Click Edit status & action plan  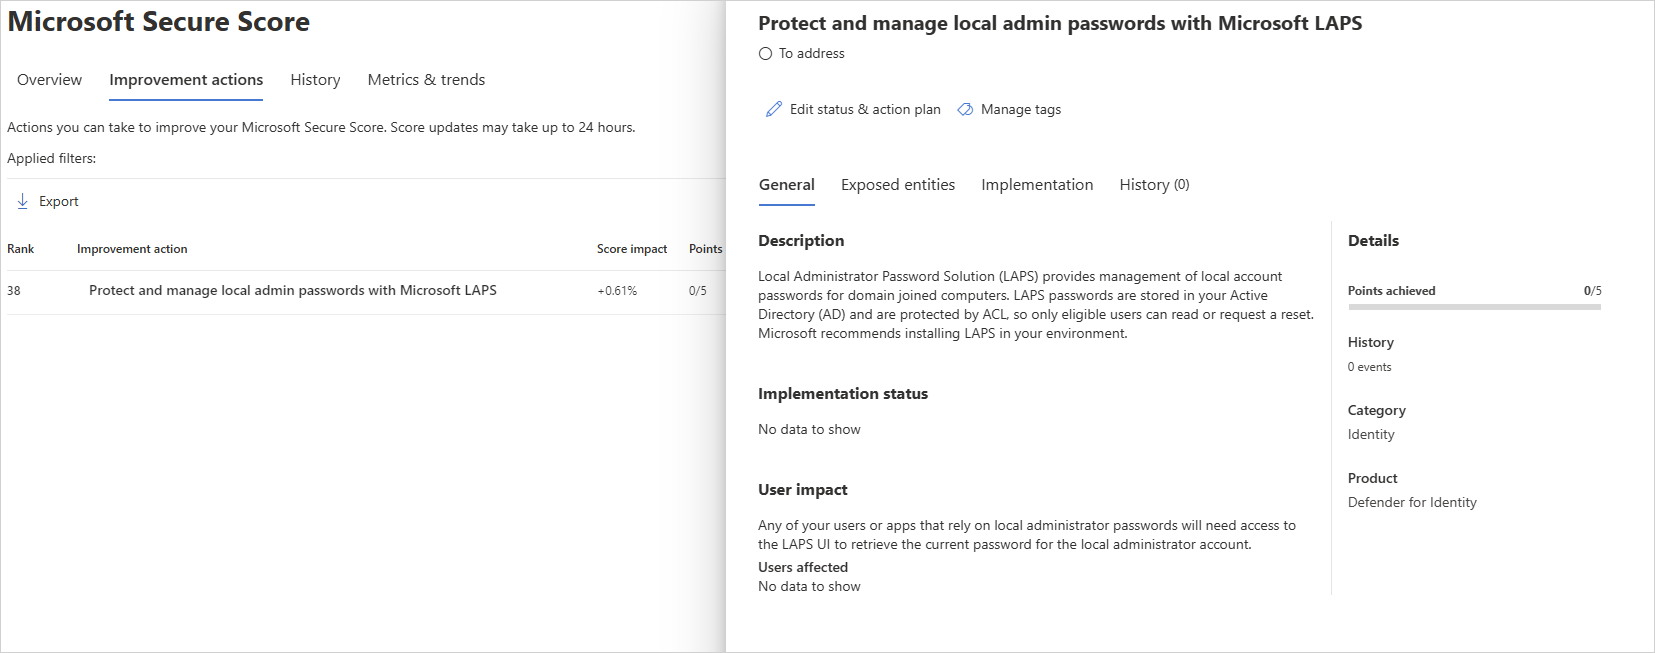point(865,109)
